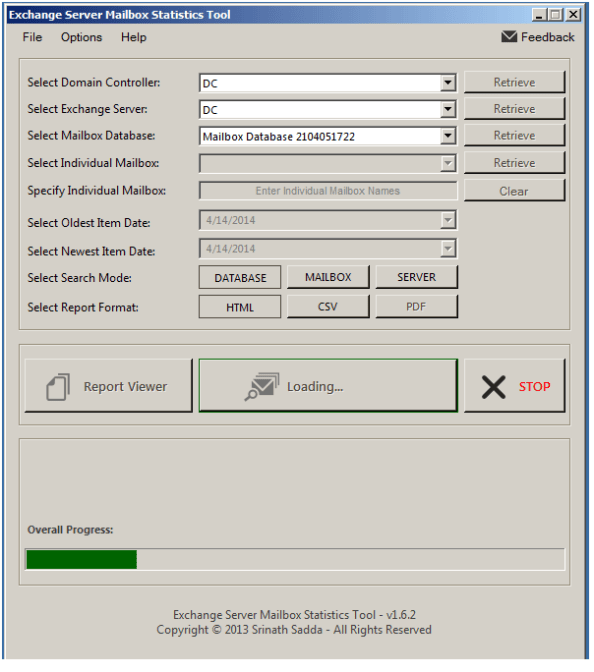Screen dimensions: 594x672
Task: Click the Loading search button
Action: click(328, 386)
